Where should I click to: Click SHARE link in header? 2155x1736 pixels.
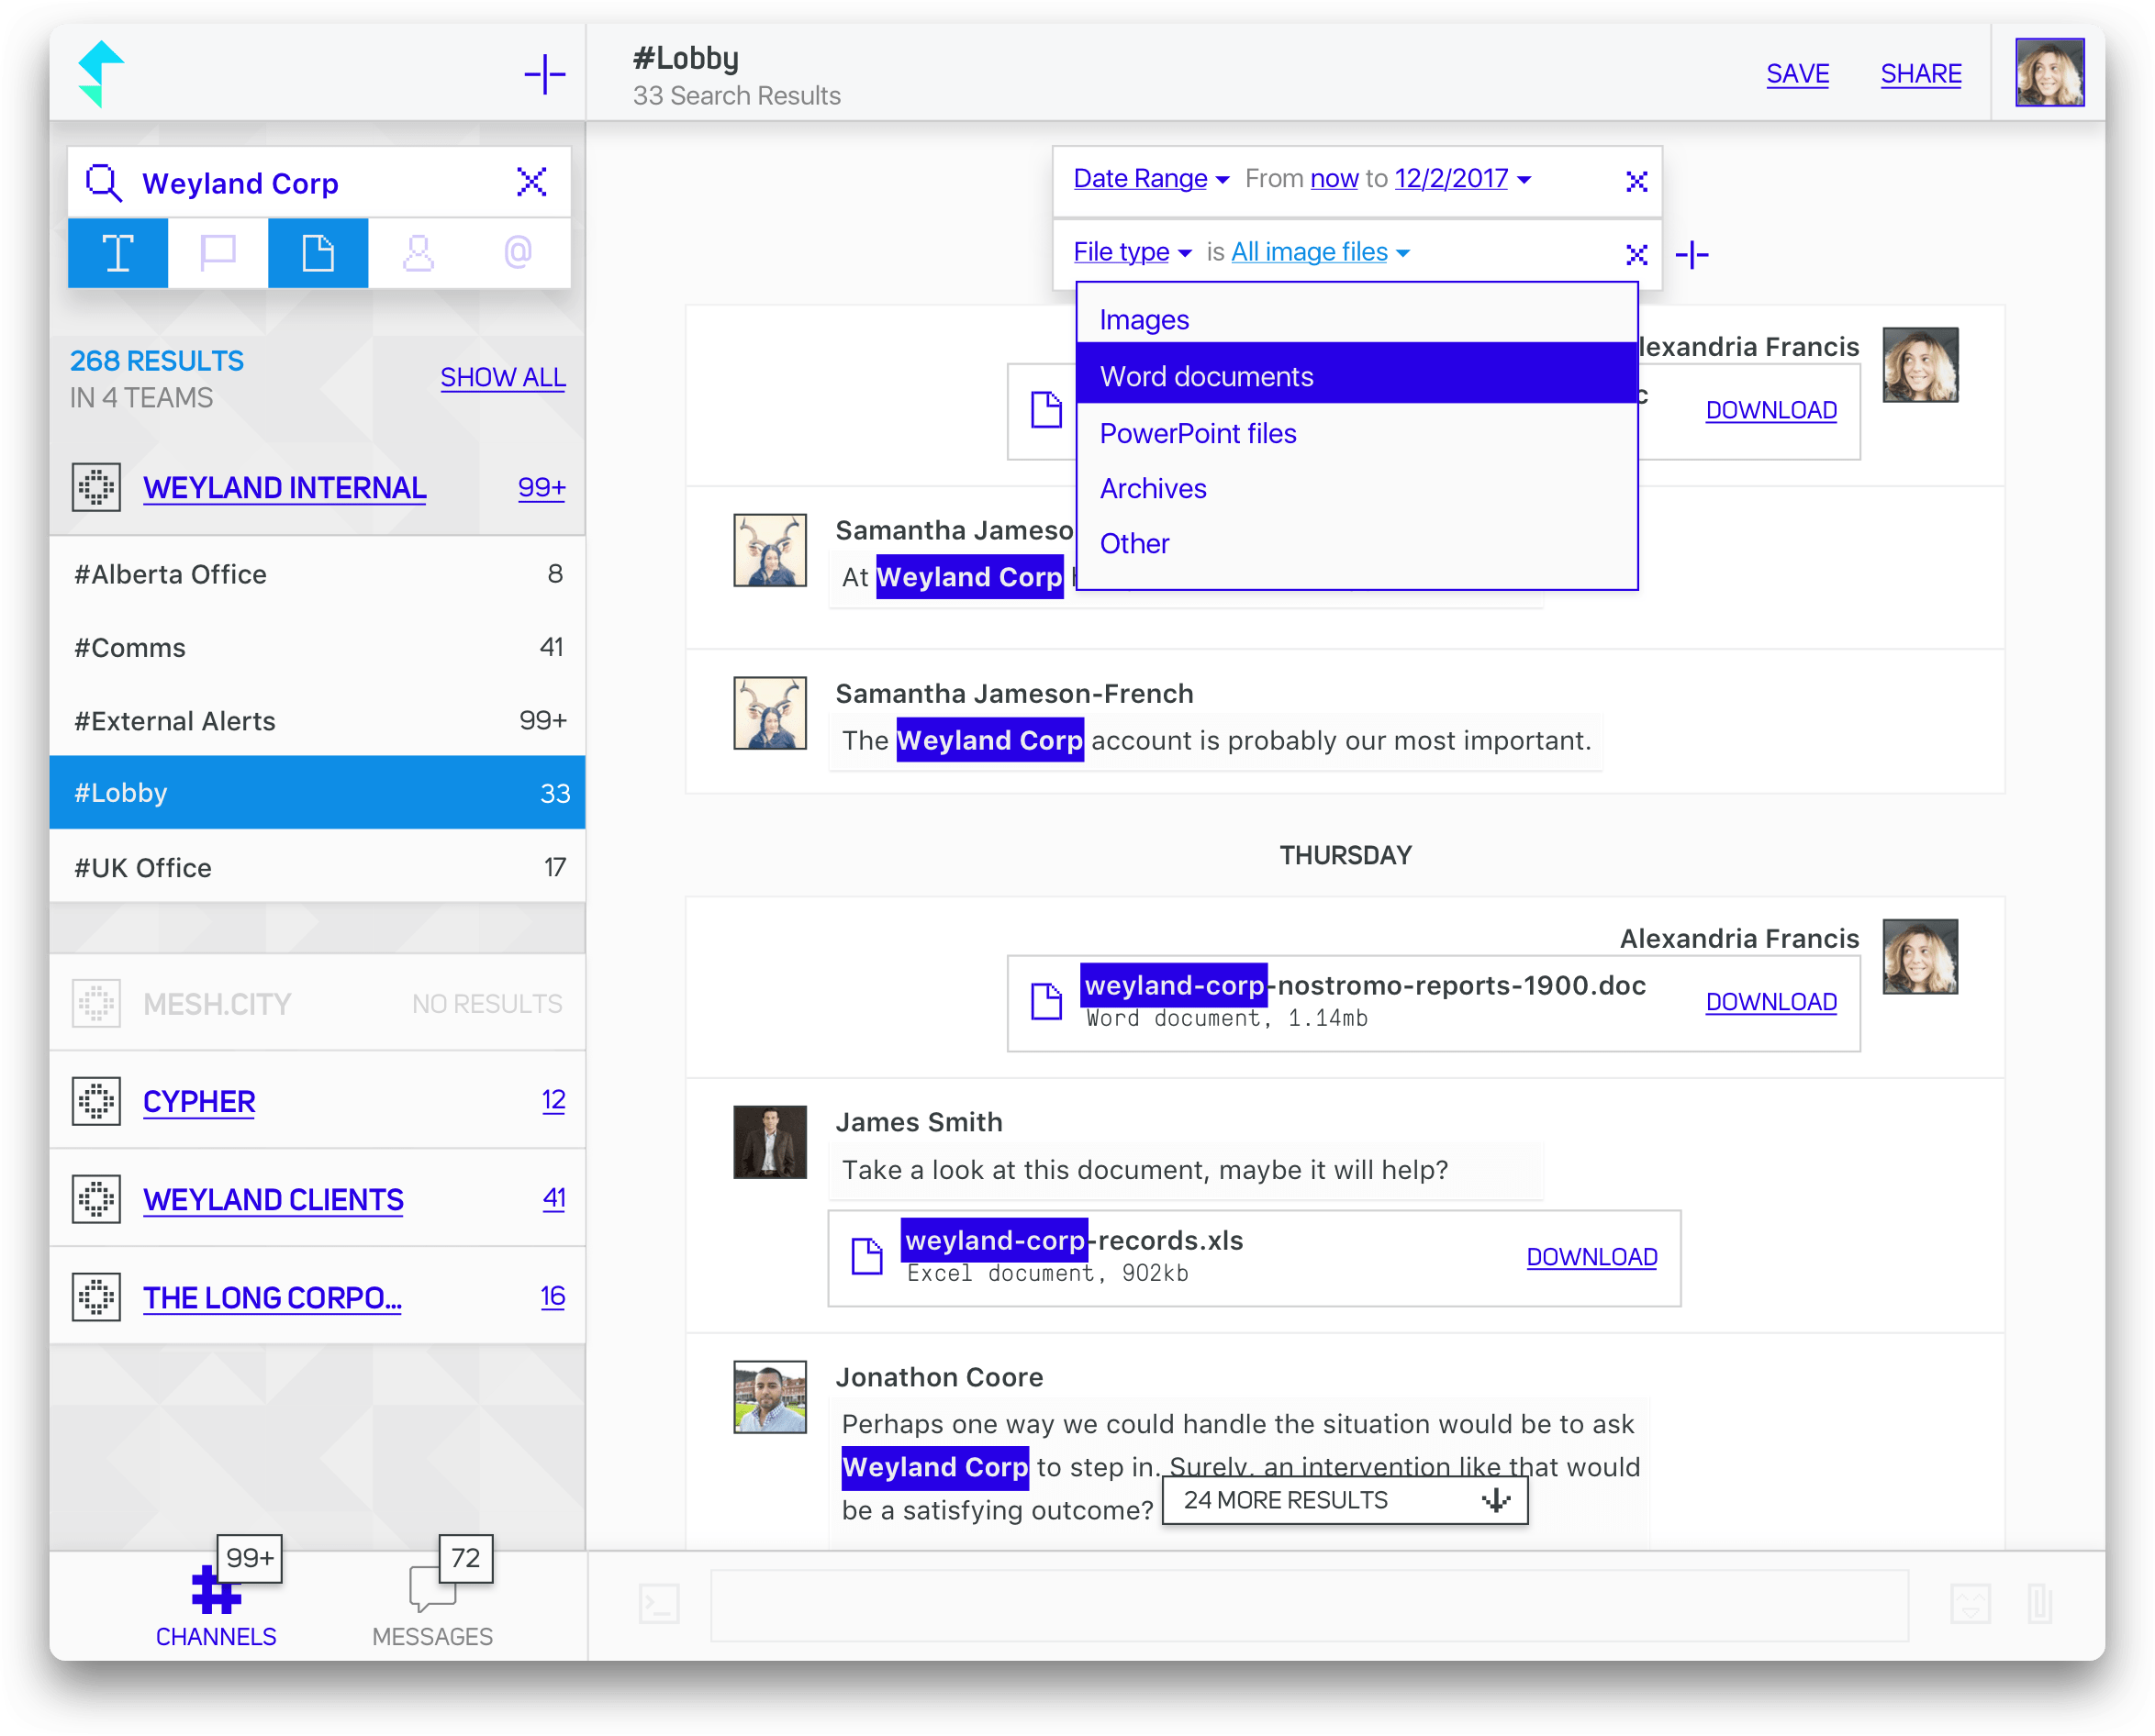coord(1920,74)
